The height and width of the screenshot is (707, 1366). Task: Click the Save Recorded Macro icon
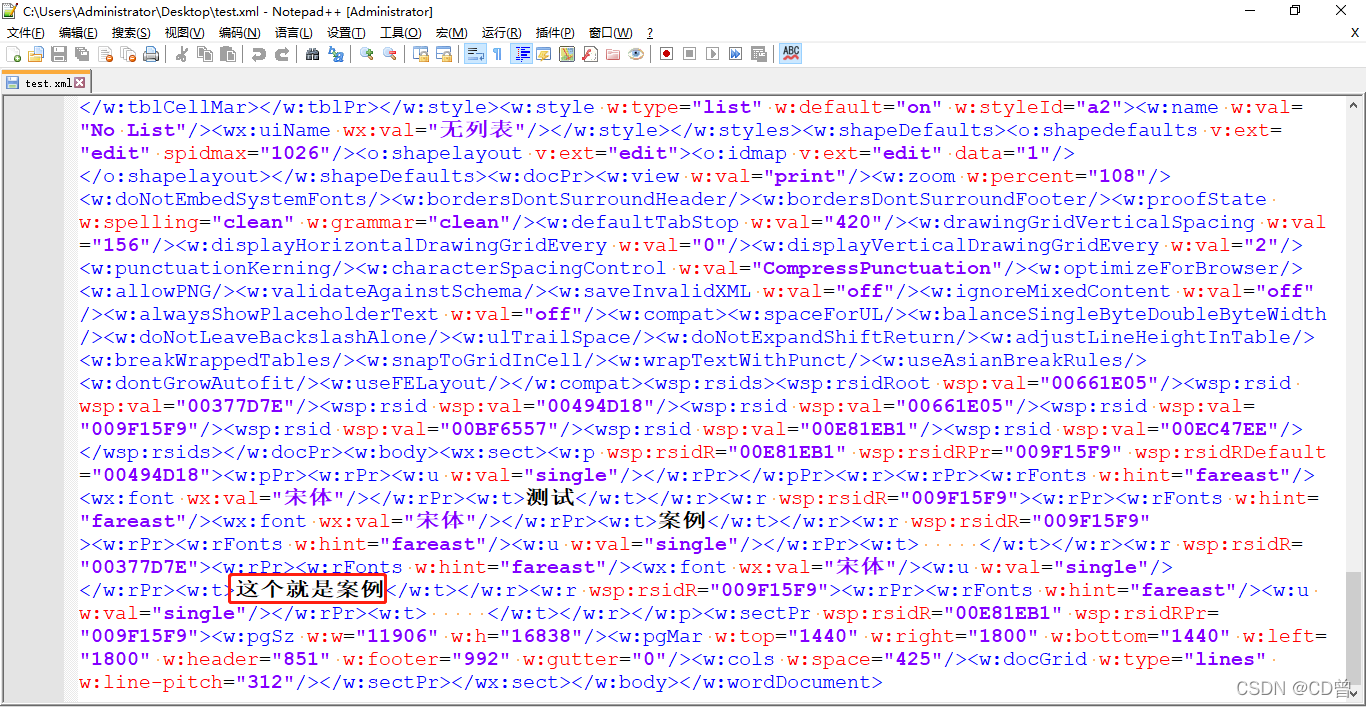point(758,54)
